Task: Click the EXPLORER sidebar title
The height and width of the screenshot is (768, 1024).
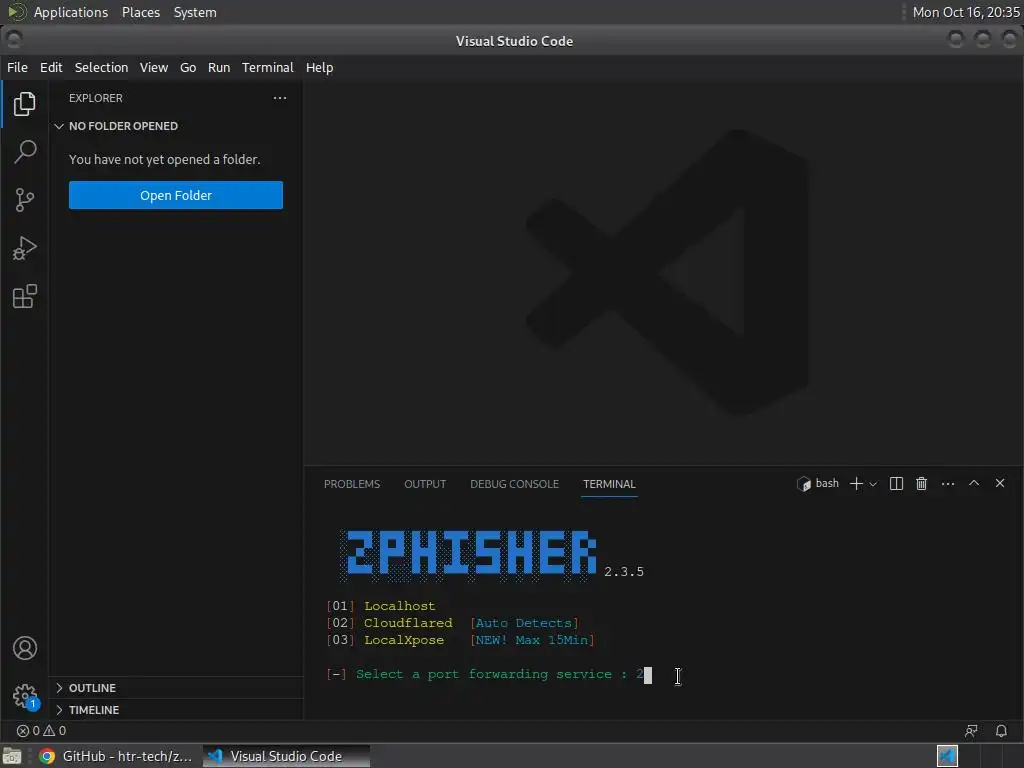Action: pos(96,98)
